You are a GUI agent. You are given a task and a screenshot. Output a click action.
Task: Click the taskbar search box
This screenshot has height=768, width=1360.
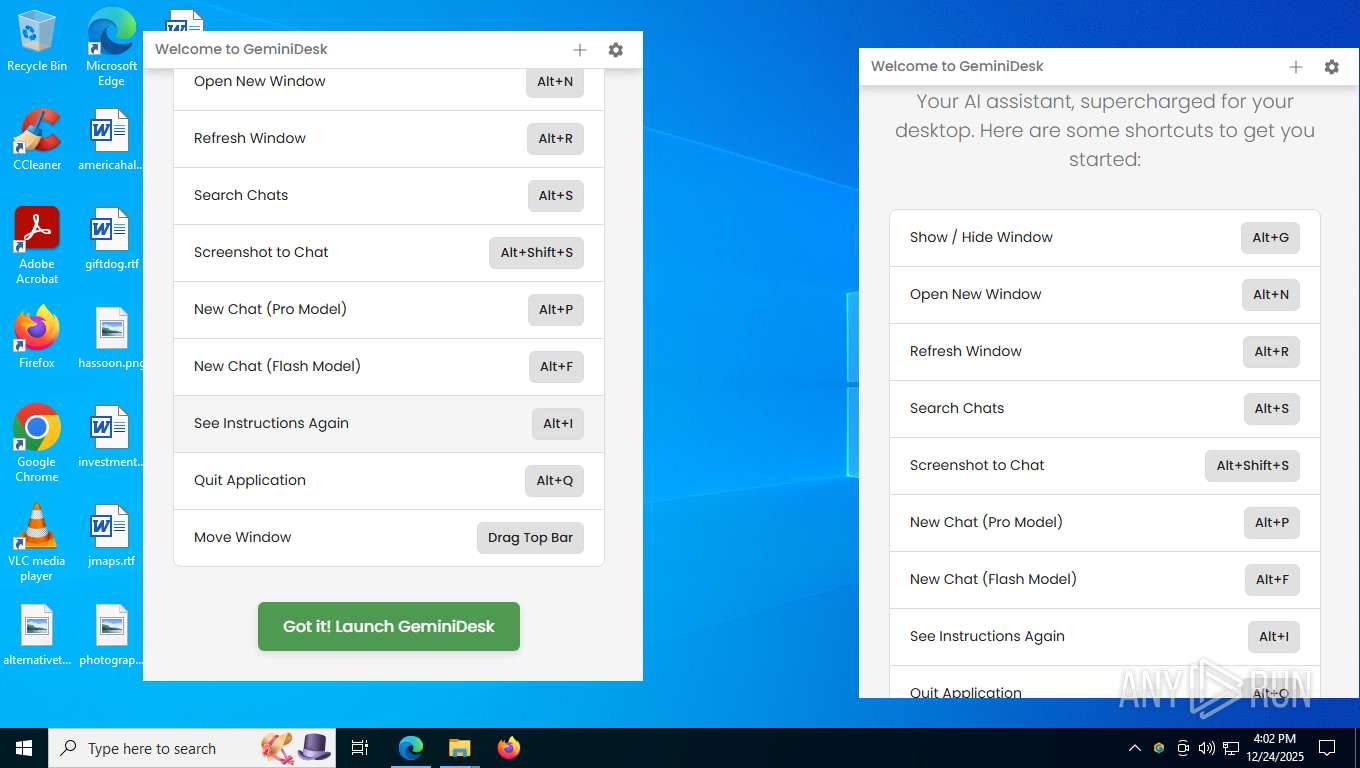point(192,748)
